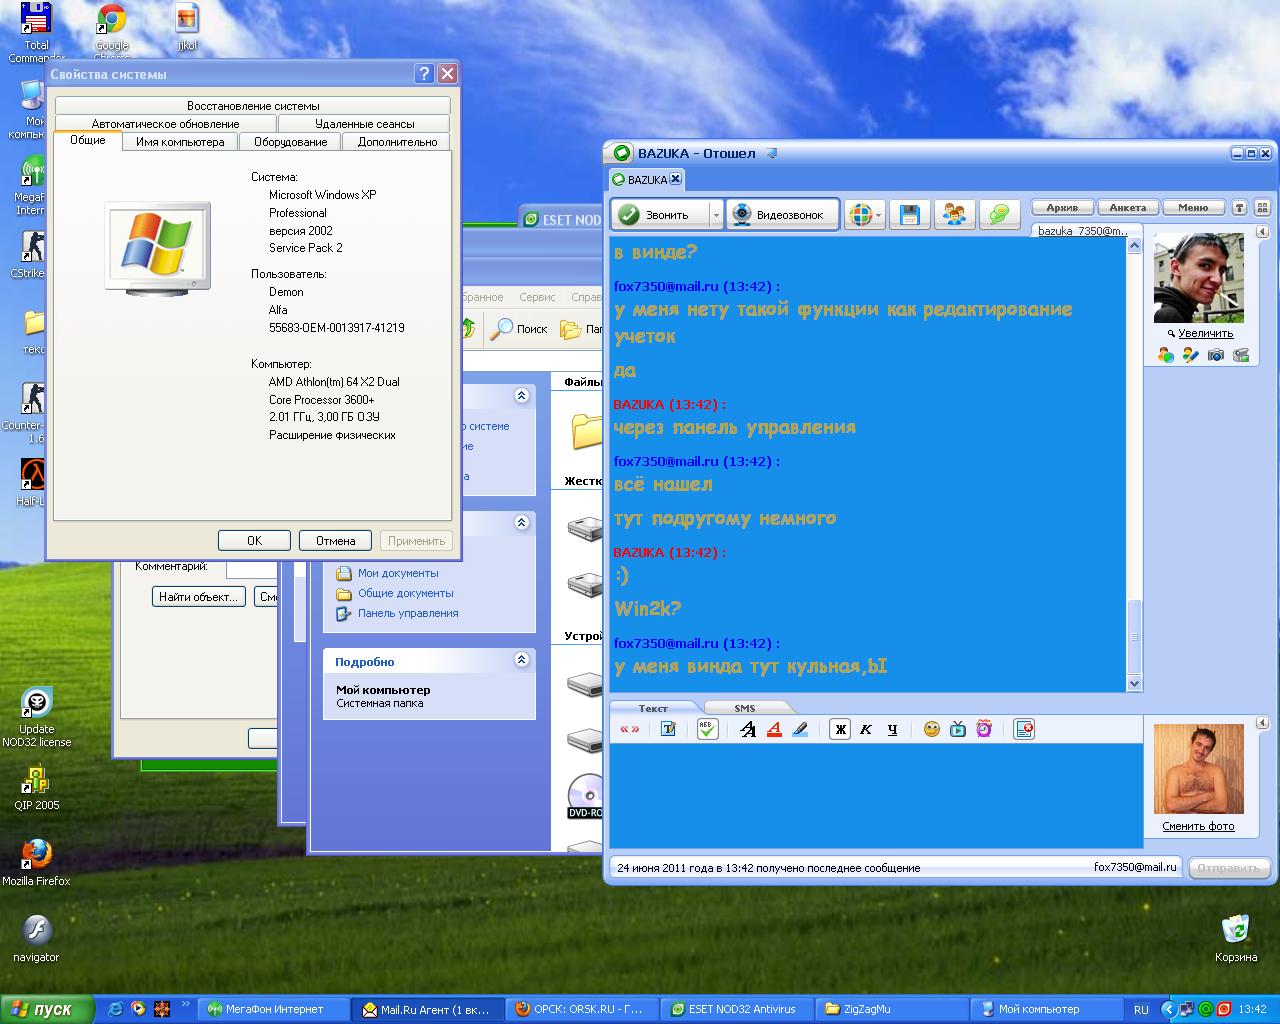1280x1024 pixels.
Task: Click the group of people conference icon
Action: (x=955, y=215)
